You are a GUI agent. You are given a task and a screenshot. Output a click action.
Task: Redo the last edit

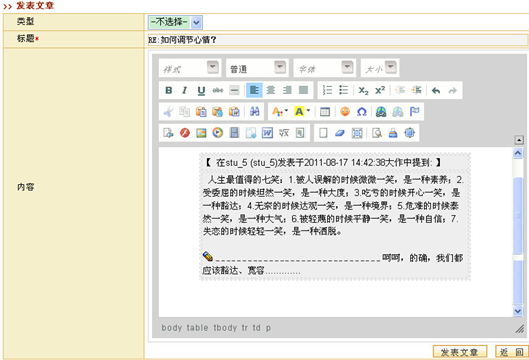coord(452,90)
